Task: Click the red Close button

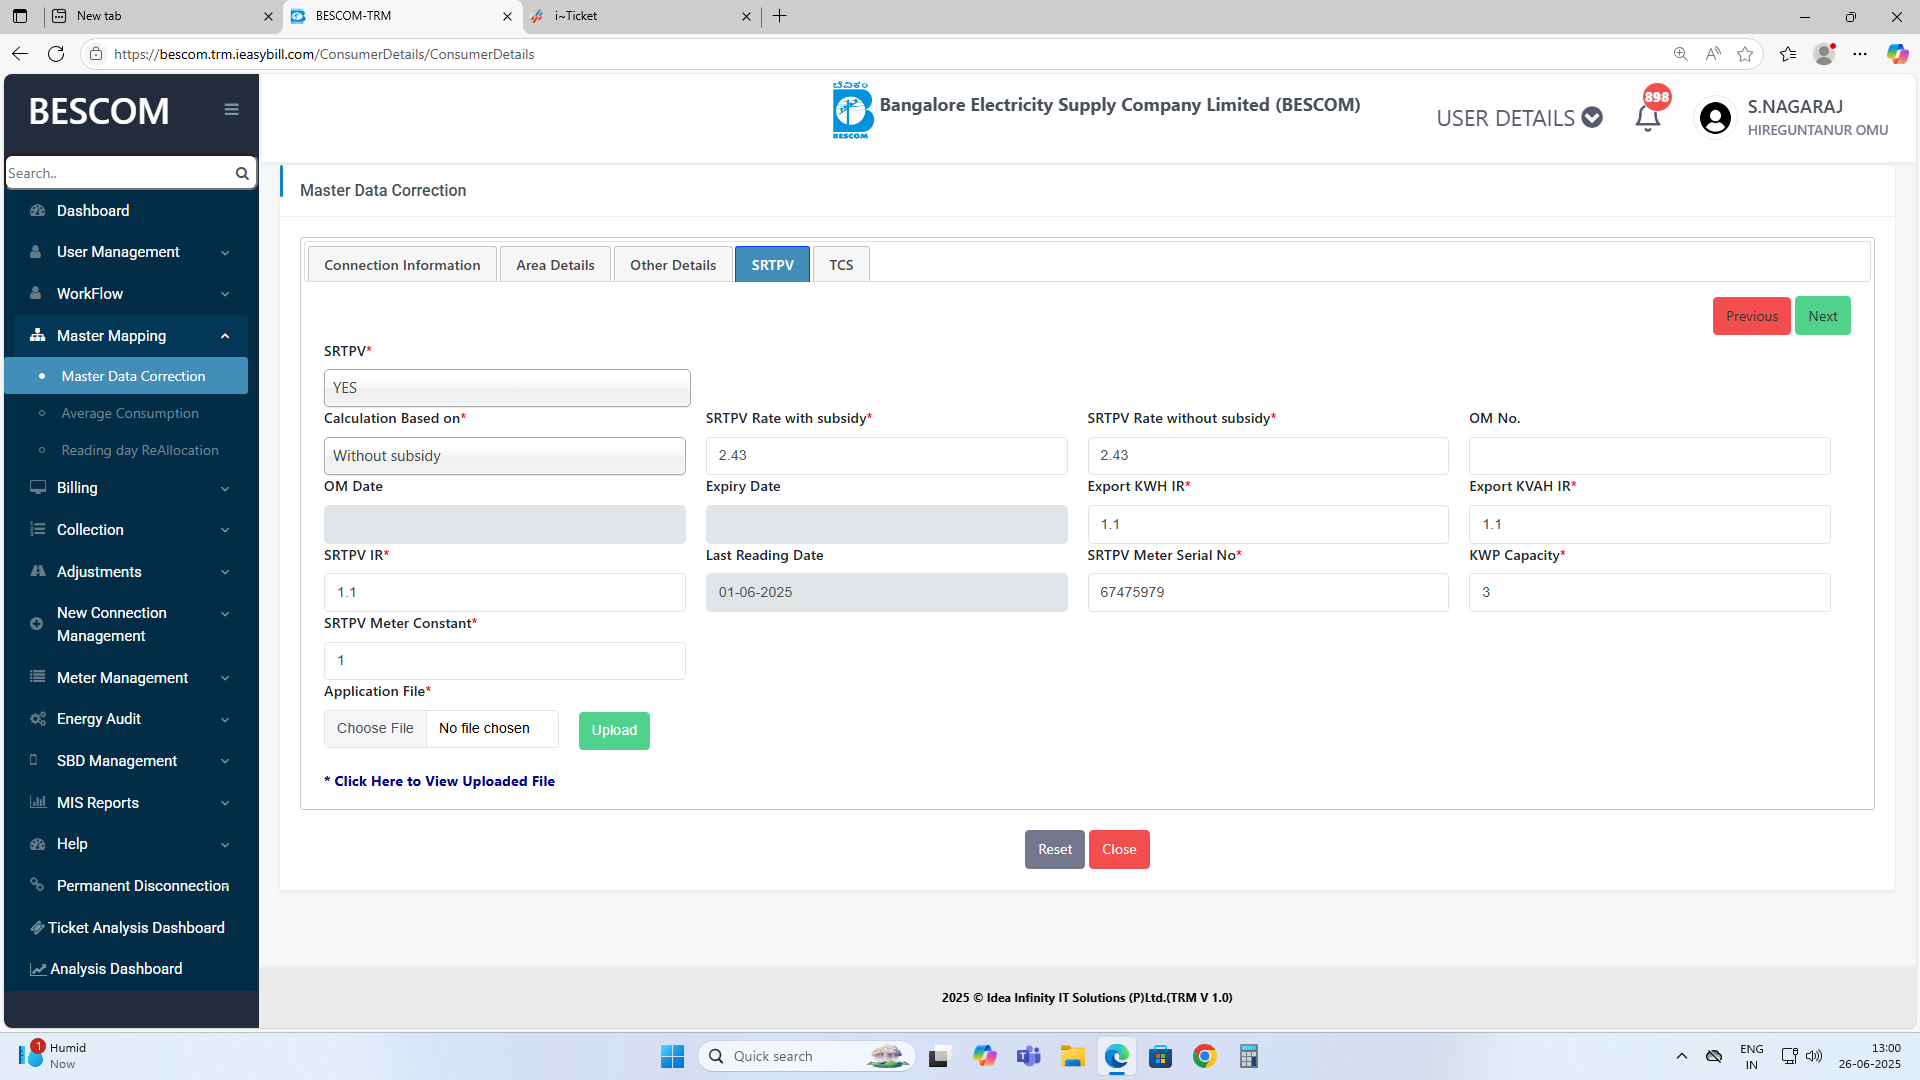Action: click(x=1119, y=850)
